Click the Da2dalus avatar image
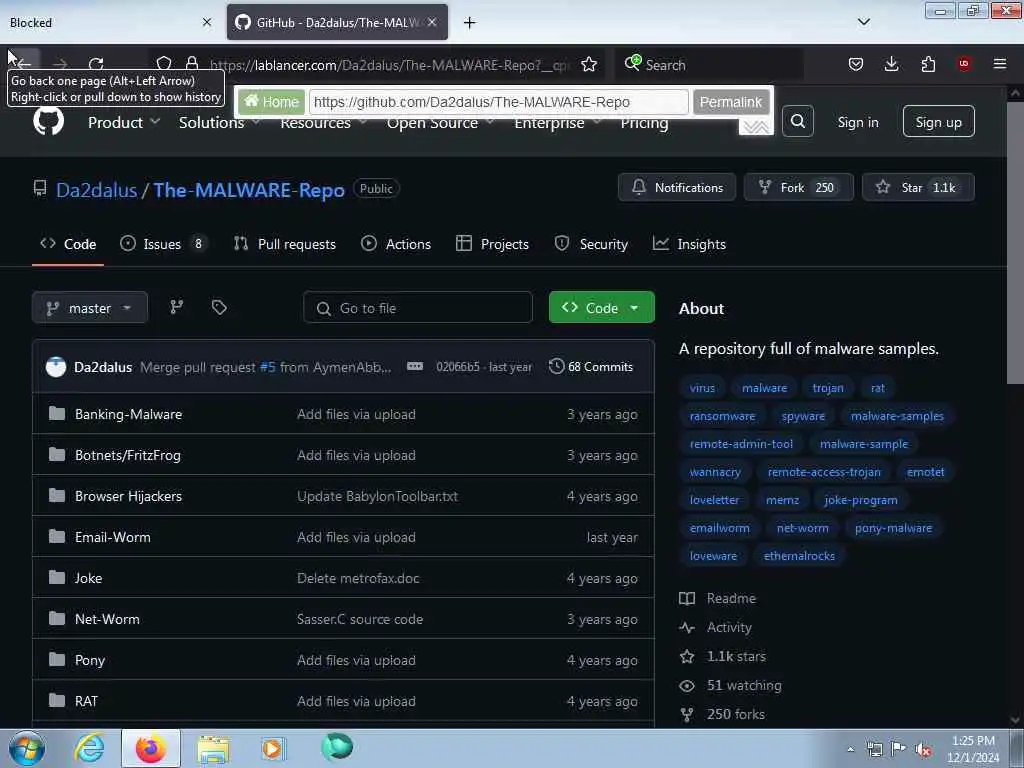The width and height of the screenshot is (1024, 768). coord(56,366)
